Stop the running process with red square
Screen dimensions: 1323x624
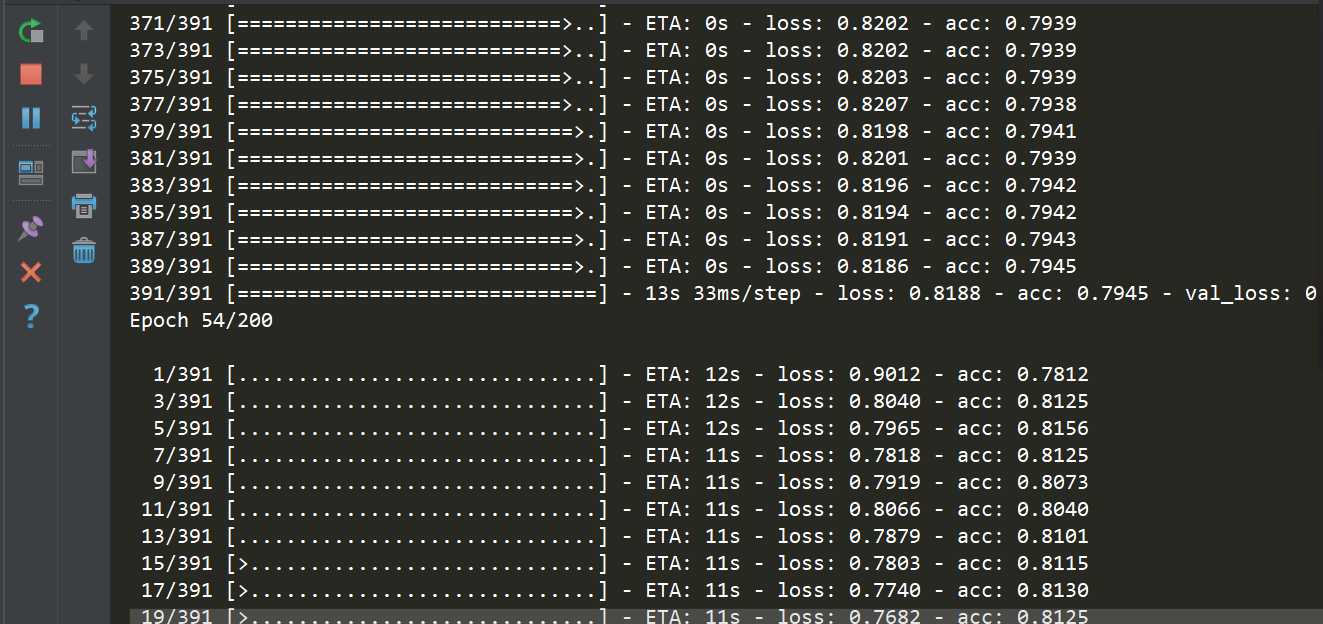tap(31, 74)
